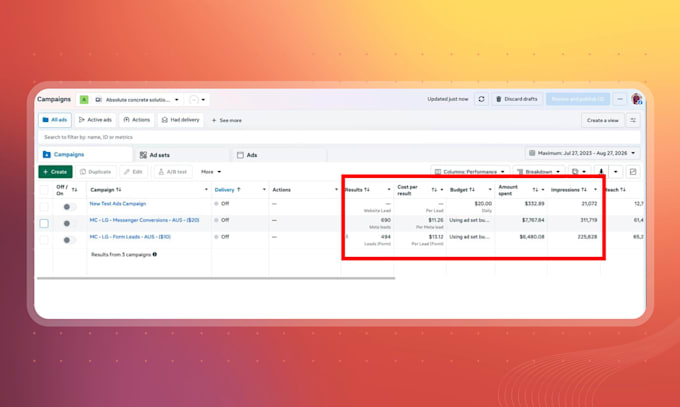Sort by the Impressions column
This screenshot has width=680, height=407.
[569, 190]
